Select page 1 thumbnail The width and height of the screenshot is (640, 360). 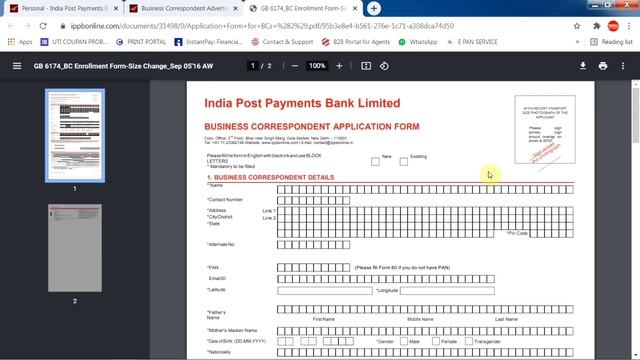pyautogui.click(x=75, y=135)
